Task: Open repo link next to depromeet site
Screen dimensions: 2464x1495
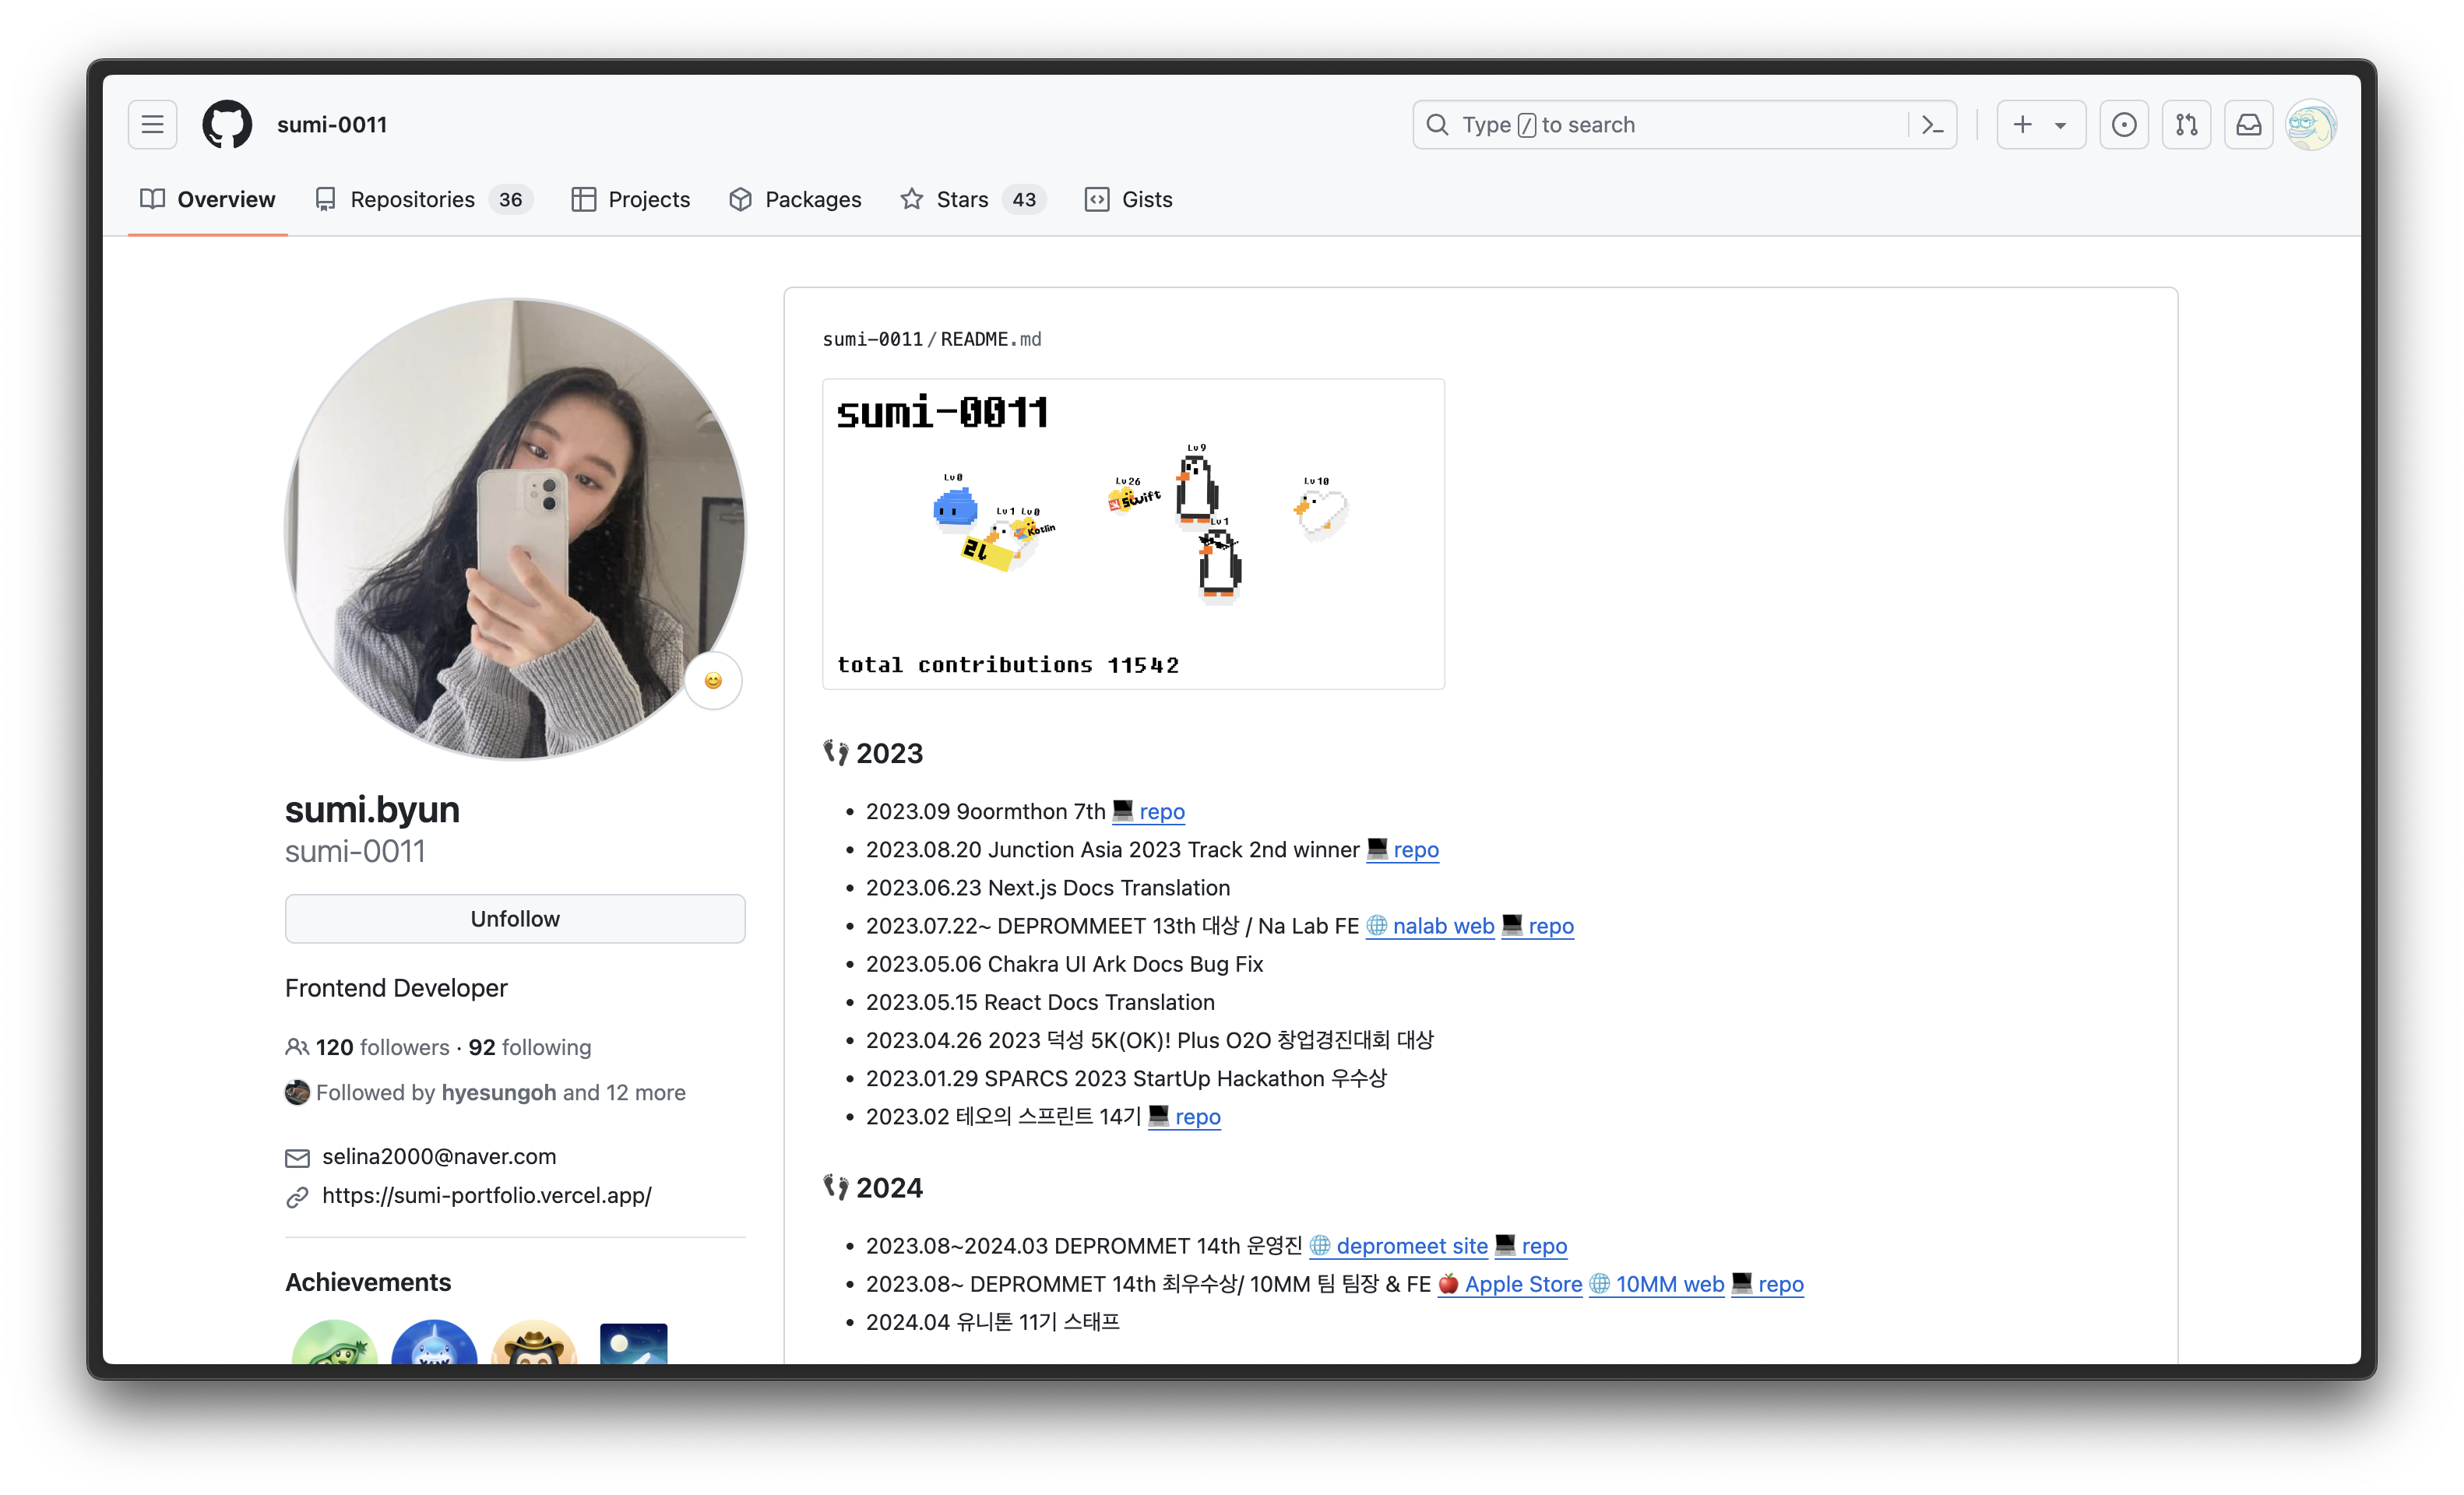Action: click(x=1531, y=1246)
